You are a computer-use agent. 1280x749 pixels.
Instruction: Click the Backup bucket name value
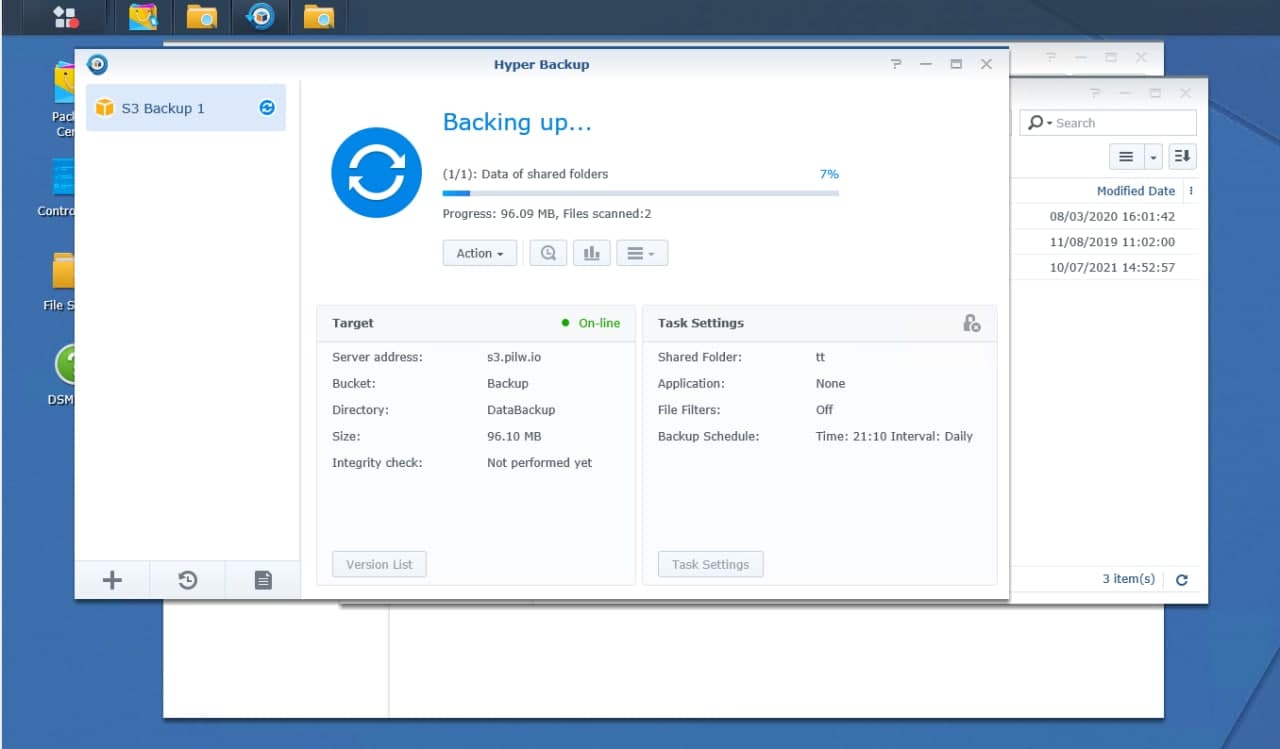tap(507, 384)
